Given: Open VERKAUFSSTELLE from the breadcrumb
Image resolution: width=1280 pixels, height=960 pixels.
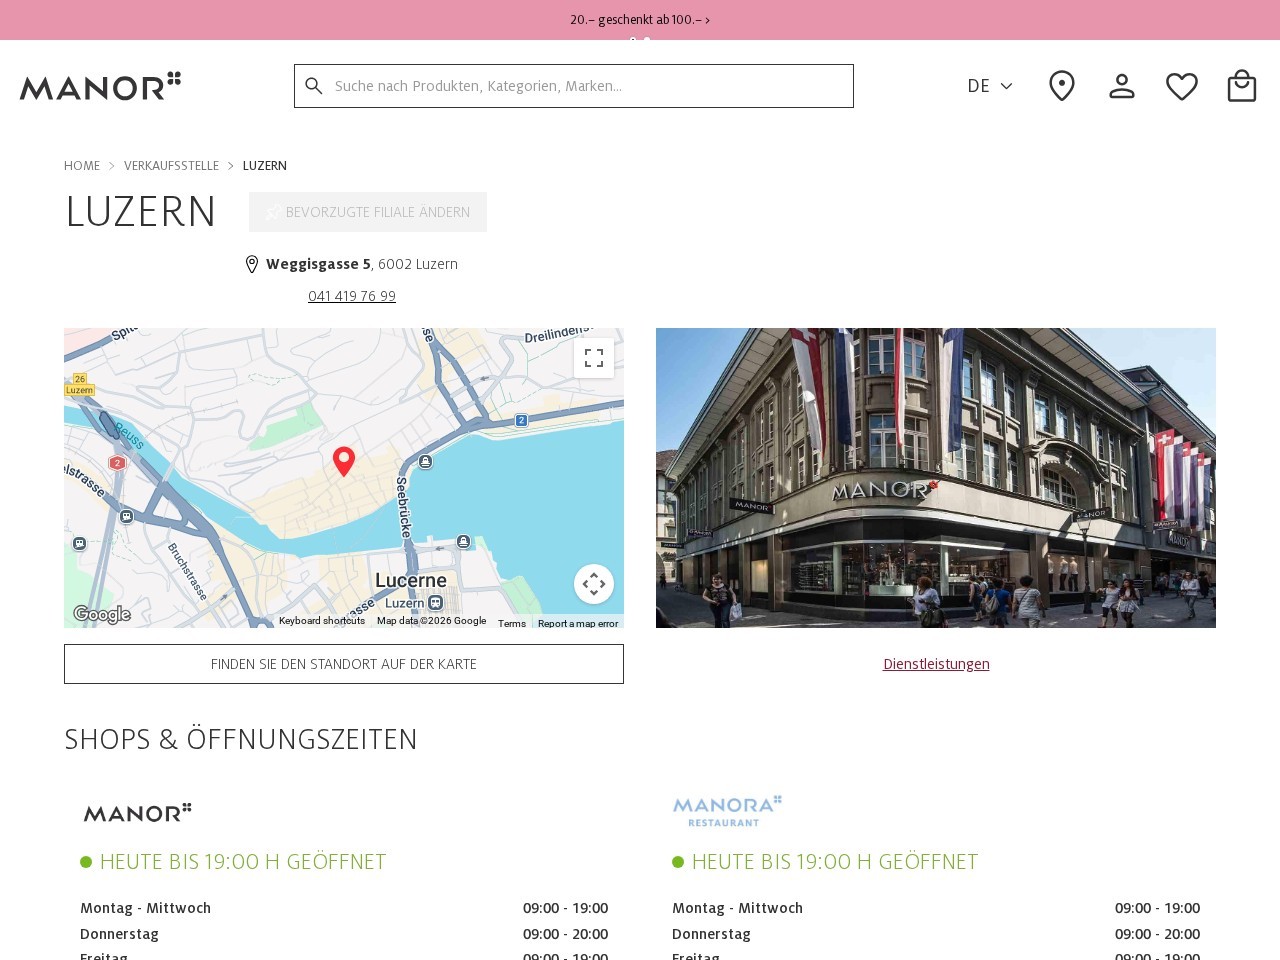Looking at the screenshot, I should [x=171, y=165].
